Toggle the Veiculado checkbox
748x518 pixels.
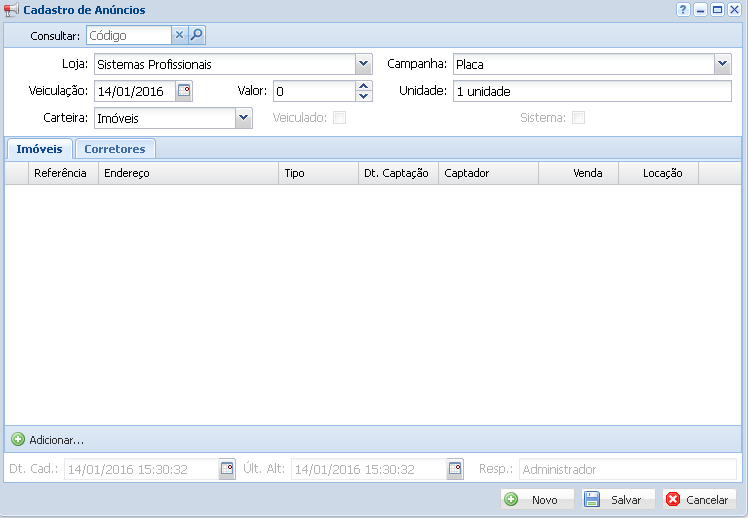(340, 118)
